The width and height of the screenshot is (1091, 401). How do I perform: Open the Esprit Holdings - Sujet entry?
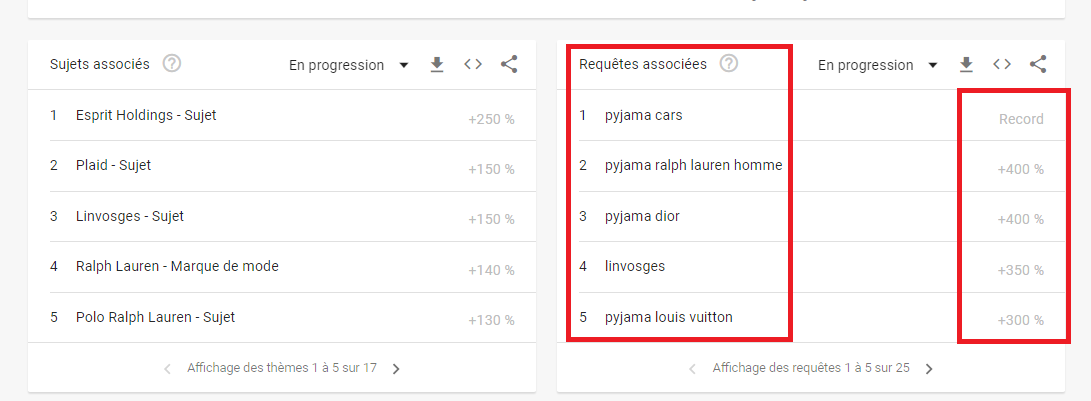click(282, 116)
